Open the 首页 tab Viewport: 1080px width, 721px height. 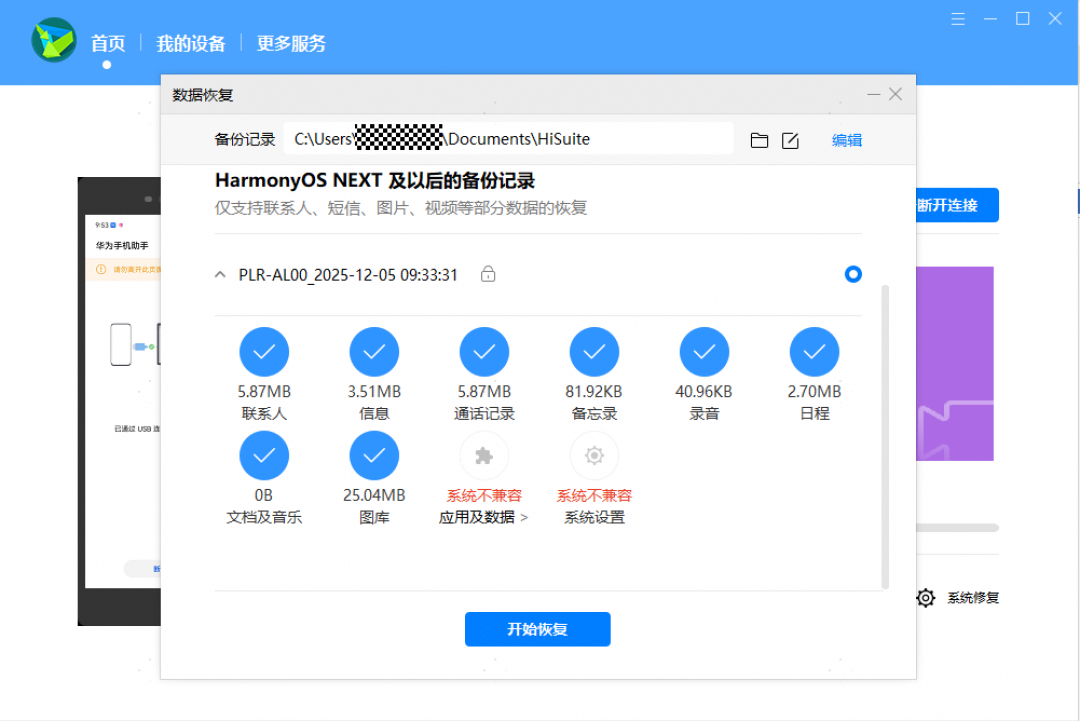[108, 43]
